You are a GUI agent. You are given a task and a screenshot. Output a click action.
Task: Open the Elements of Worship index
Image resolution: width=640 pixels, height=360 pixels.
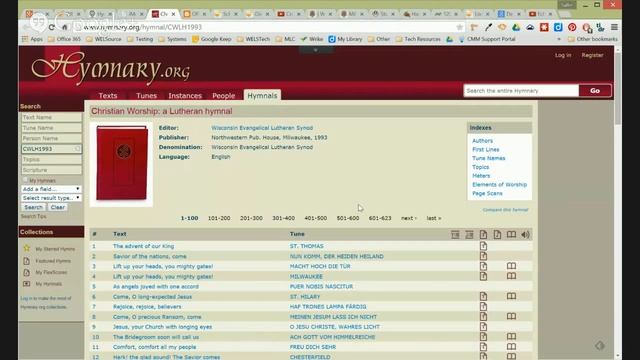pos(499,184)
